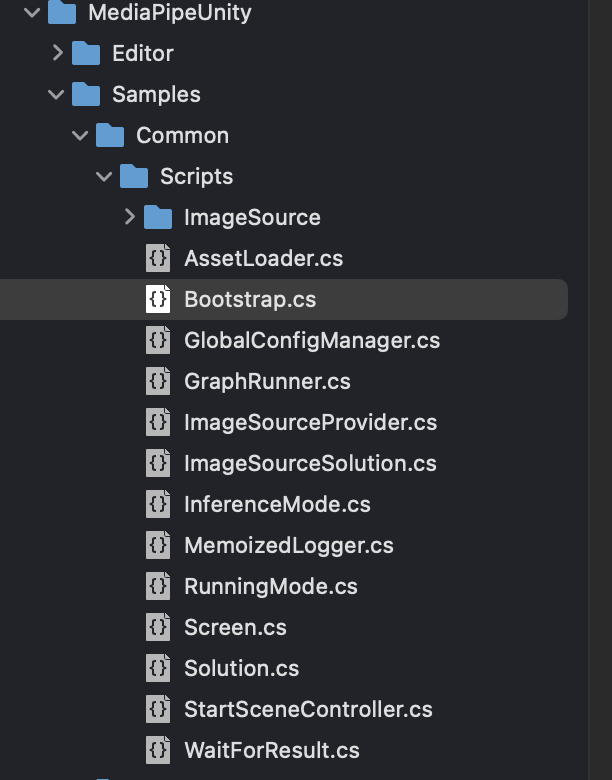Open ImageSourceProvider.cs file name
The image size is (612, 780).
click(x=310, y=423)
